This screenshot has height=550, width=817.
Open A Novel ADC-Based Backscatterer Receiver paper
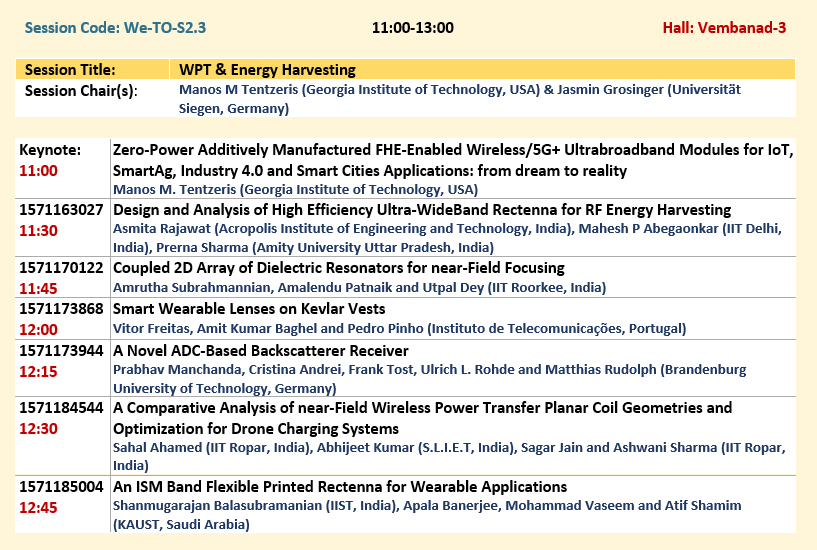pyautogui.click(x=260, y=350)
